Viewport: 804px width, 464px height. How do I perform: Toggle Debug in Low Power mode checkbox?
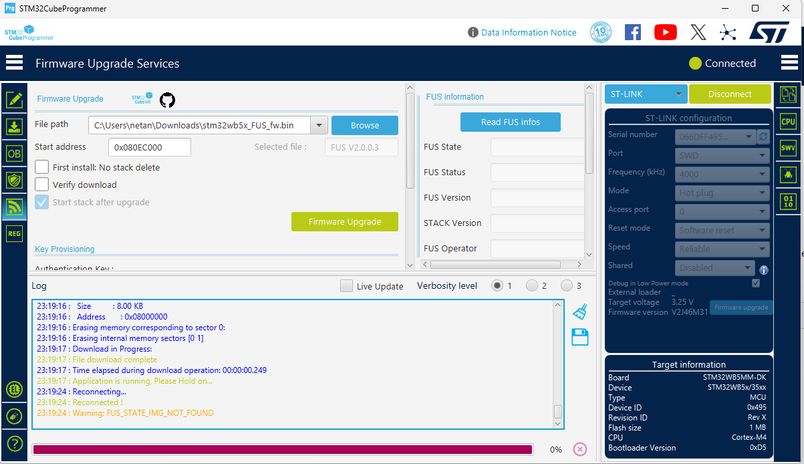[756, 283]
